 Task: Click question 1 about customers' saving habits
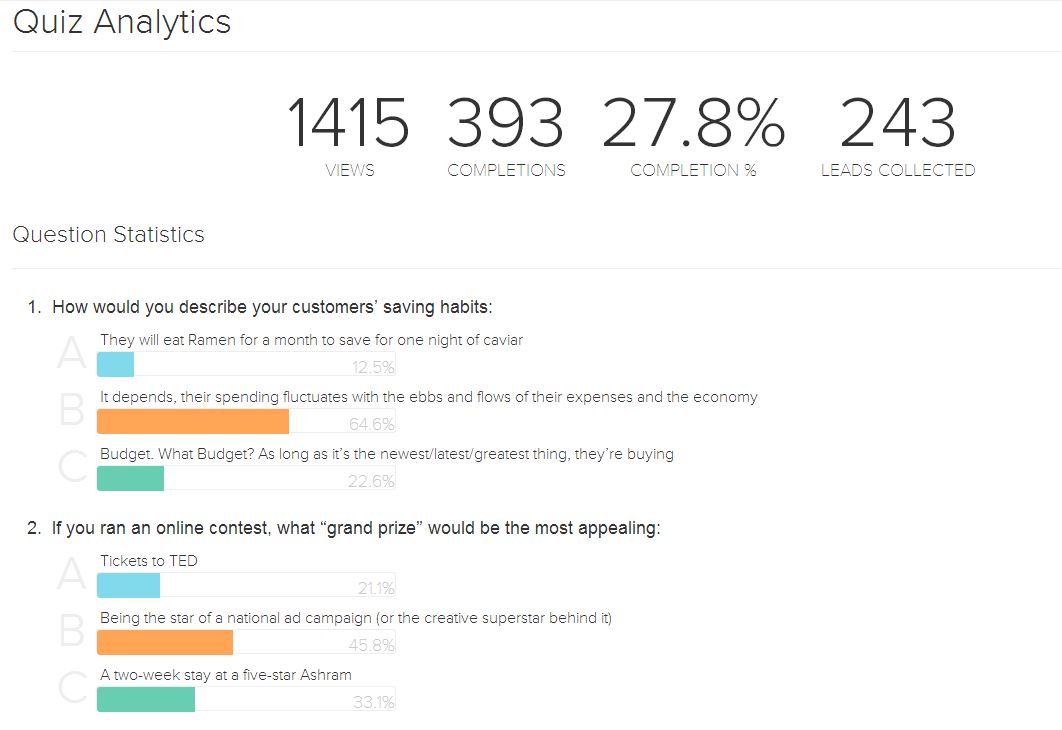tap(260, 307)
